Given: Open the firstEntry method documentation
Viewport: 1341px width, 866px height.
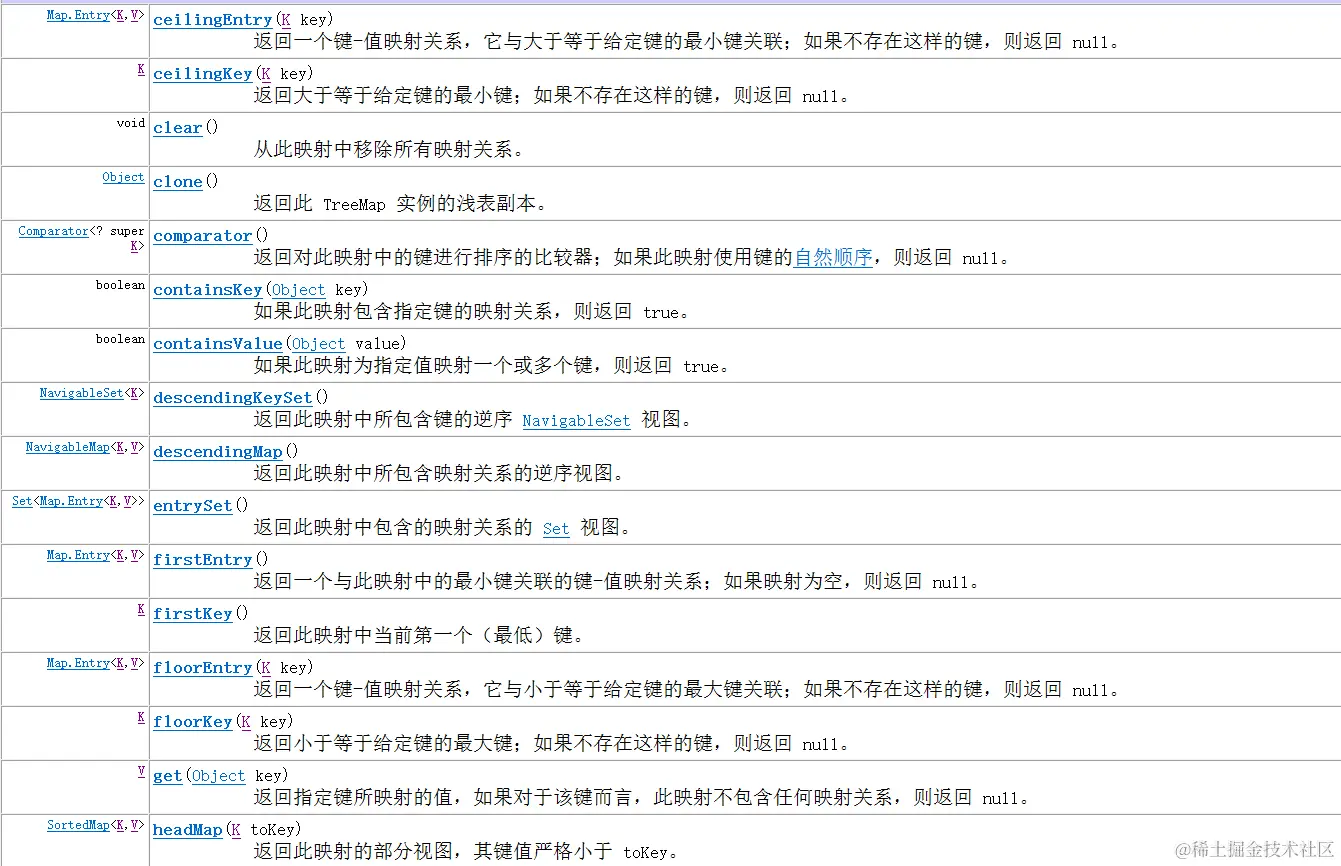Looking at the screenshot, I should [x=203, y=559].
